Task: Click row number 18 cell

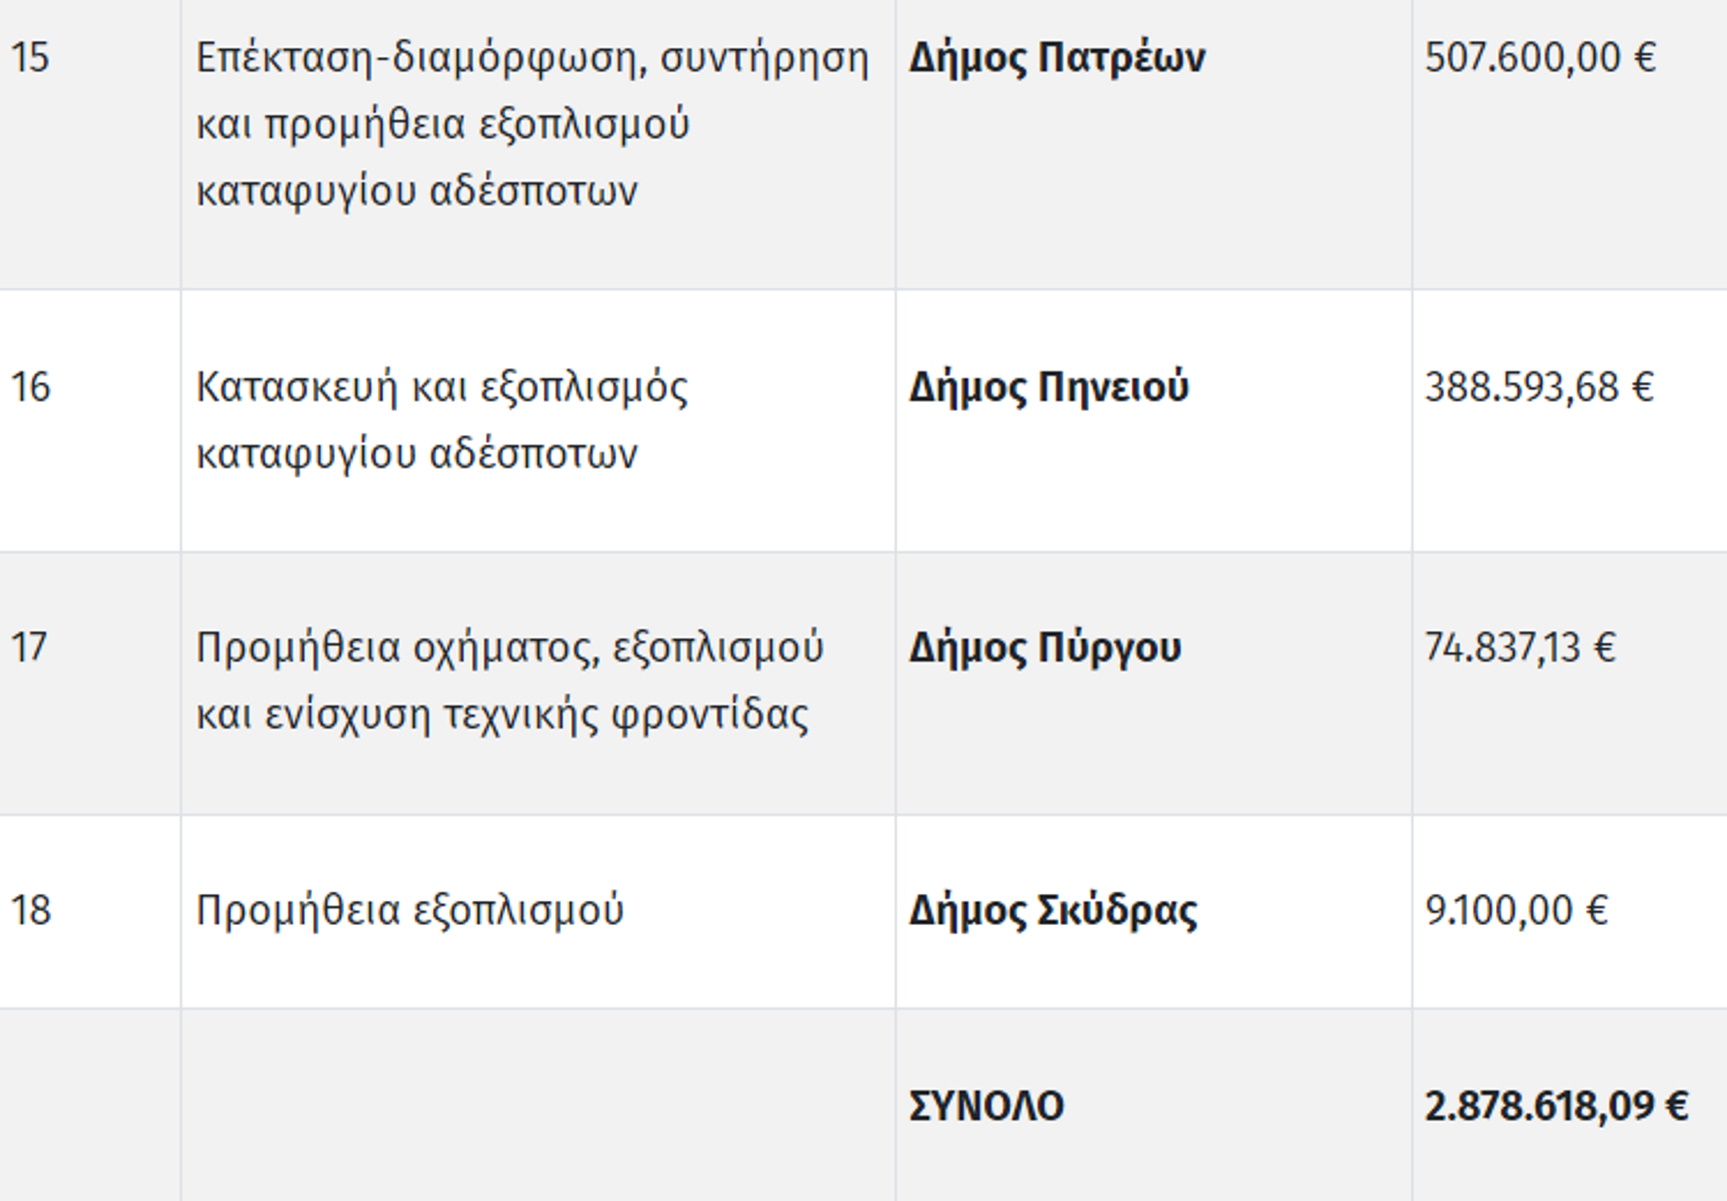Action: (90, 912)
